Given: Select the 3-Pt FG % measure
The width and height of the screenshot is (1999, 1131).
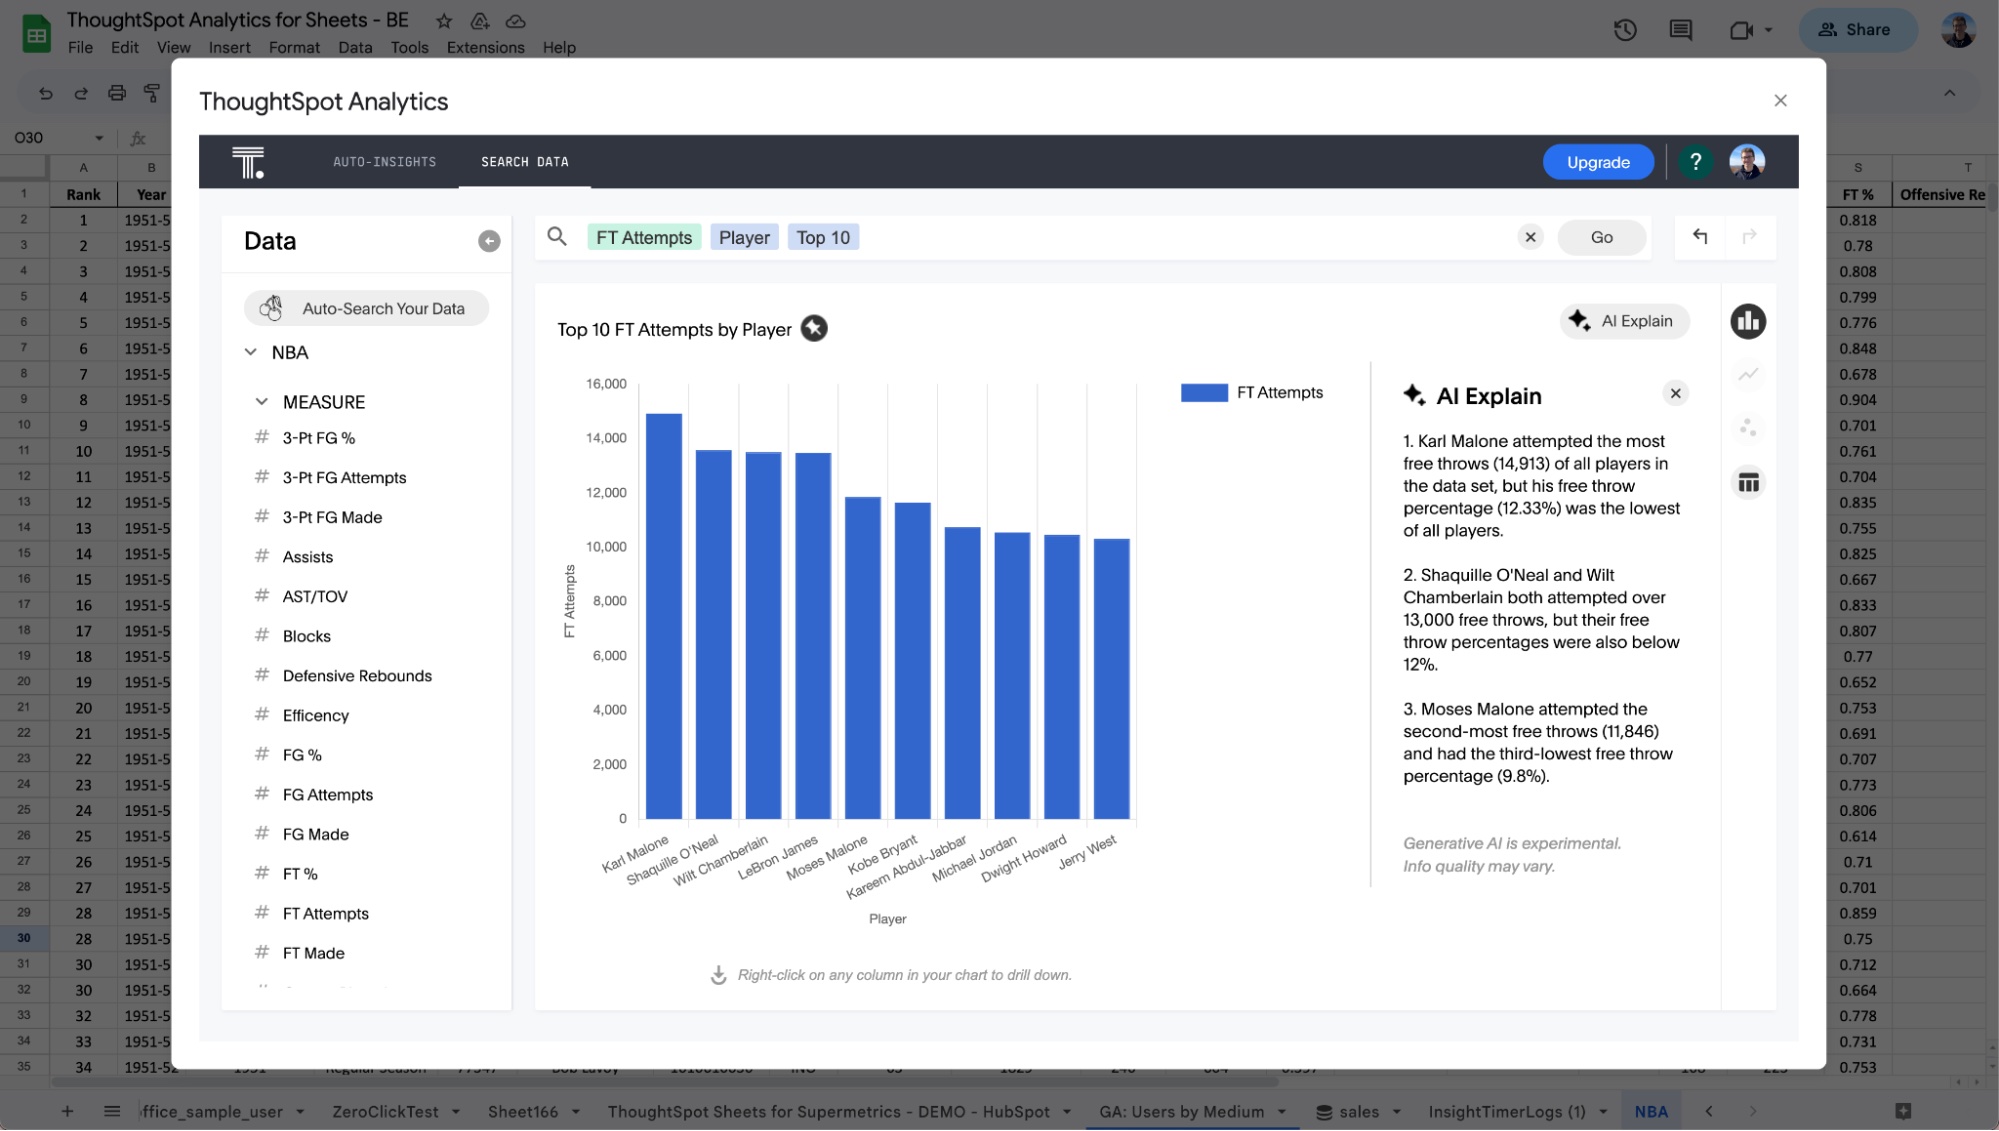Looking at the screenshot, I should point(318,438).
